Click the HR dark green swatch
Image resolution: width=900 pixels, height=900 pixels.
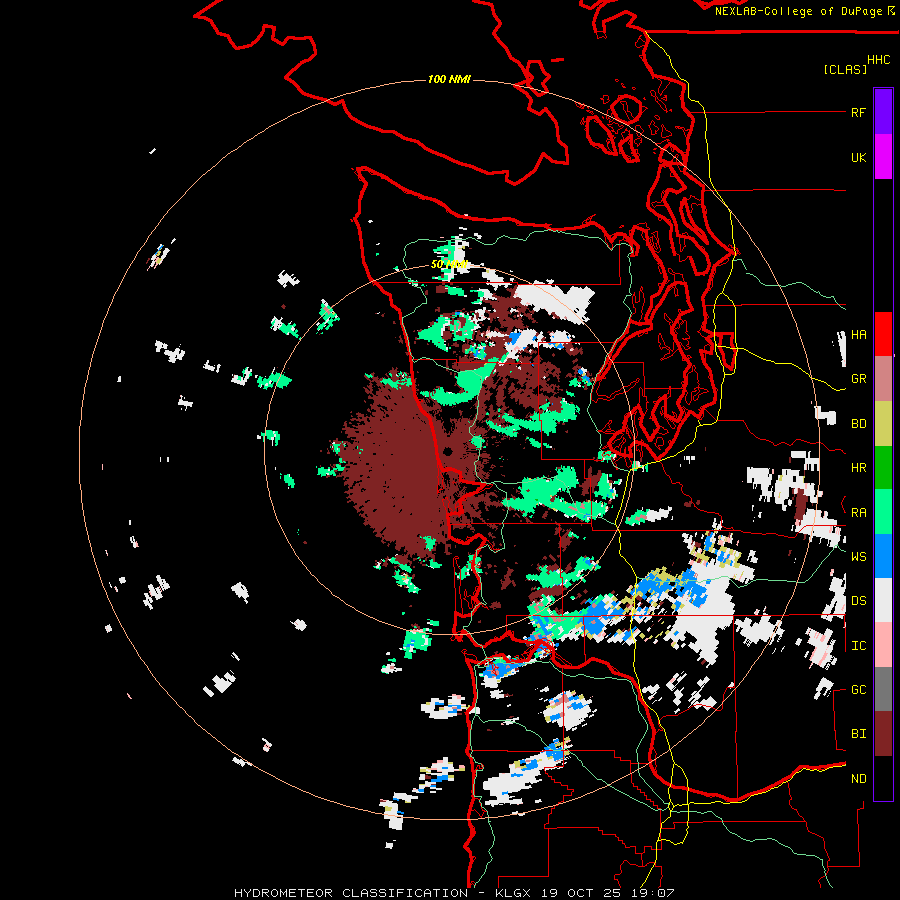click(x=883, y=468)
